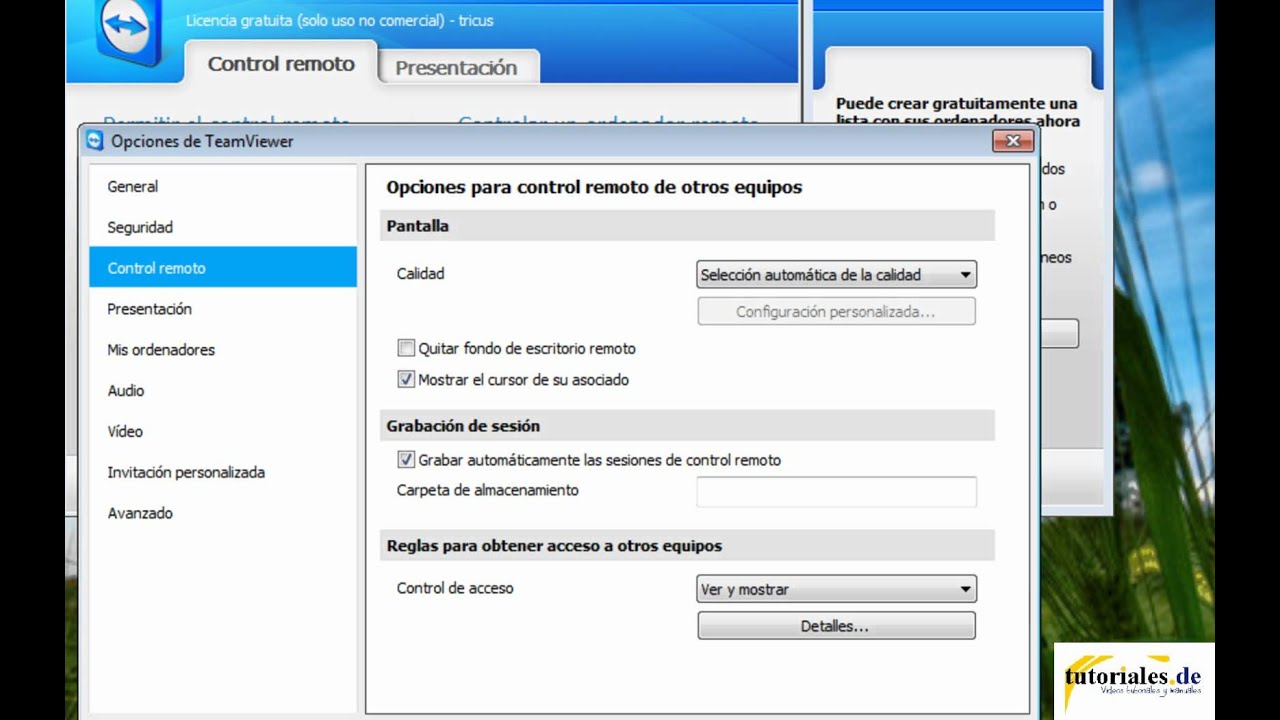Screen dimensions: 1280x720
Task: Open the Audio options category
Action: pos(223,391)
